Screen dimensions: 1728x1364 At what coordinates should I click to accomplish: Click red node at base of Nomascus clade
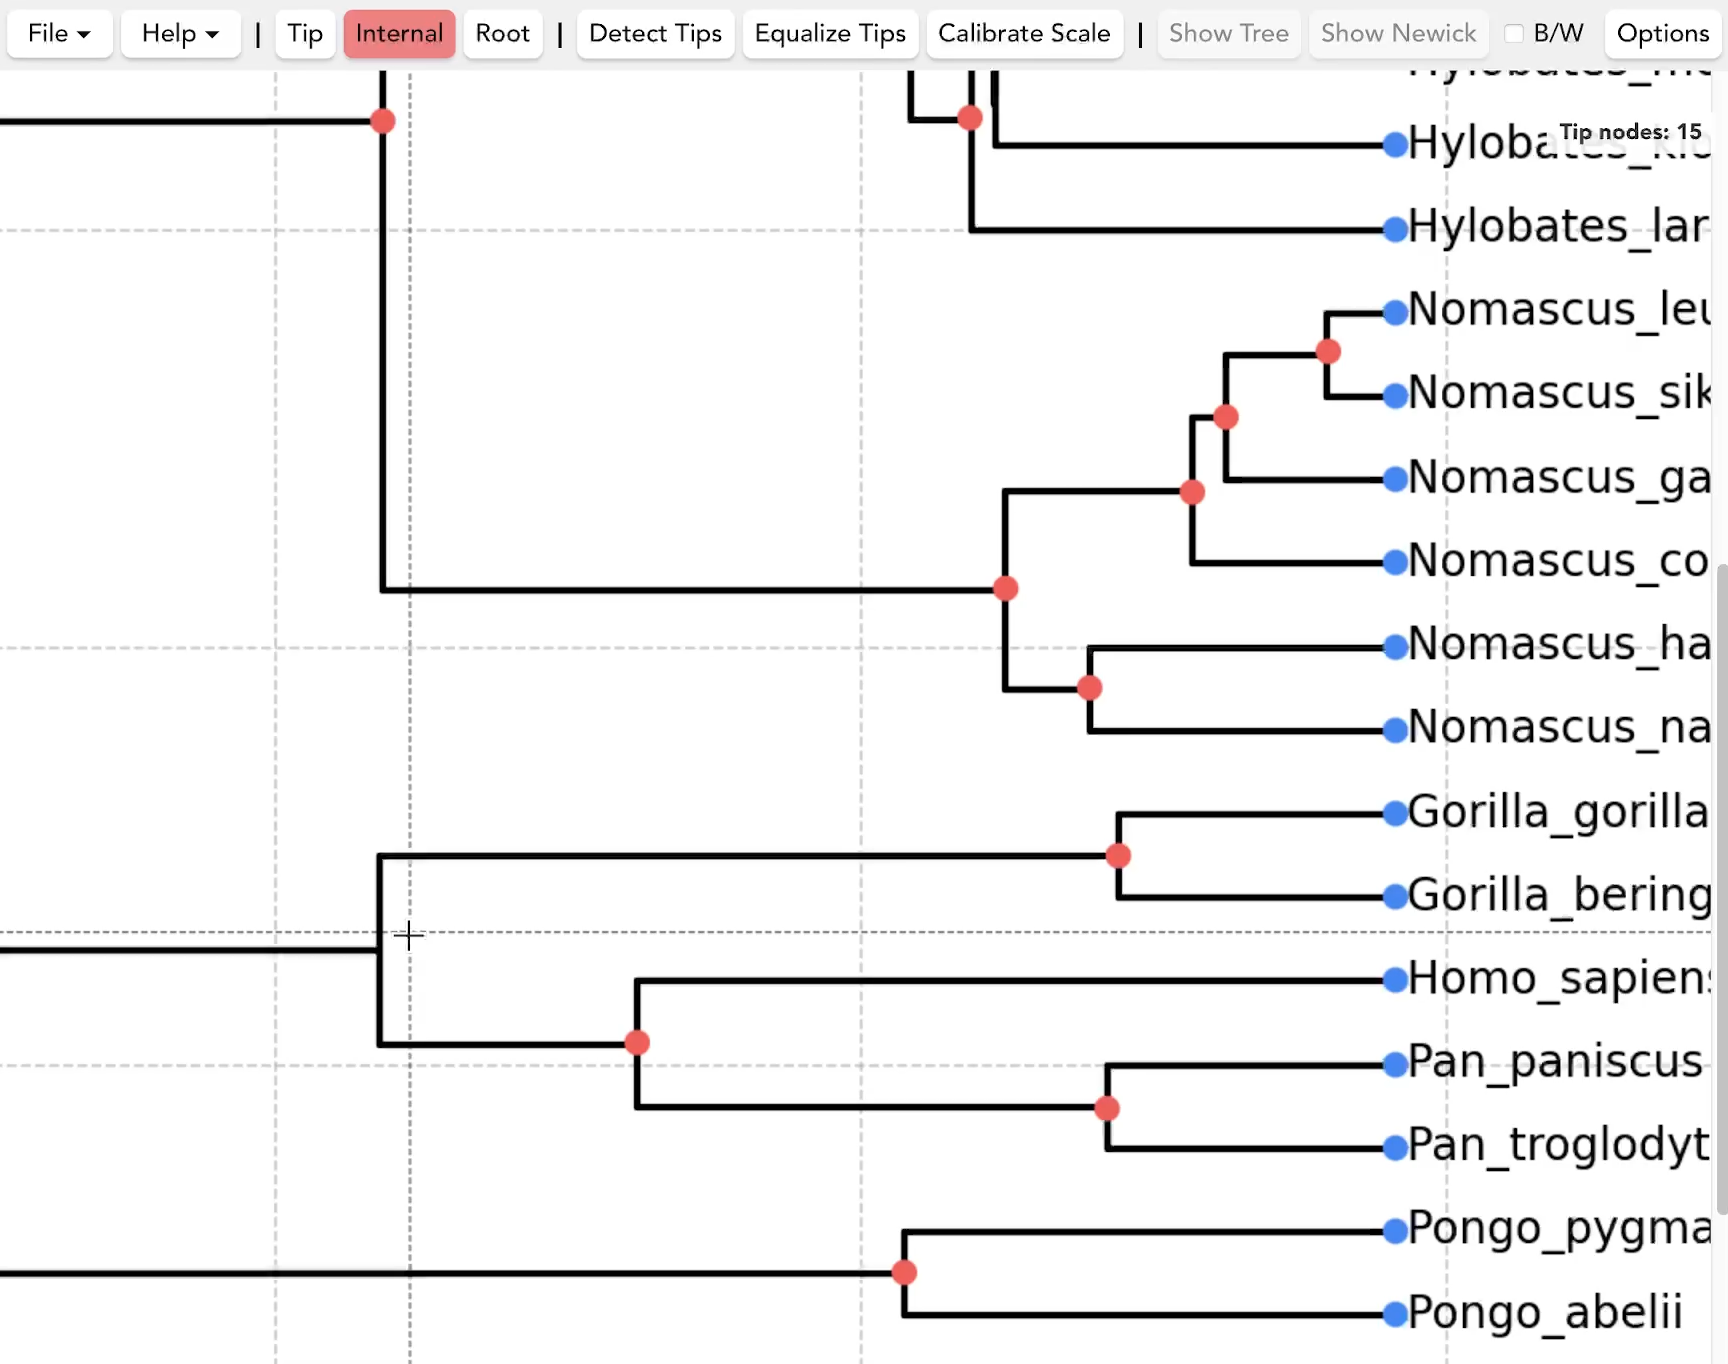(1006, 588)
